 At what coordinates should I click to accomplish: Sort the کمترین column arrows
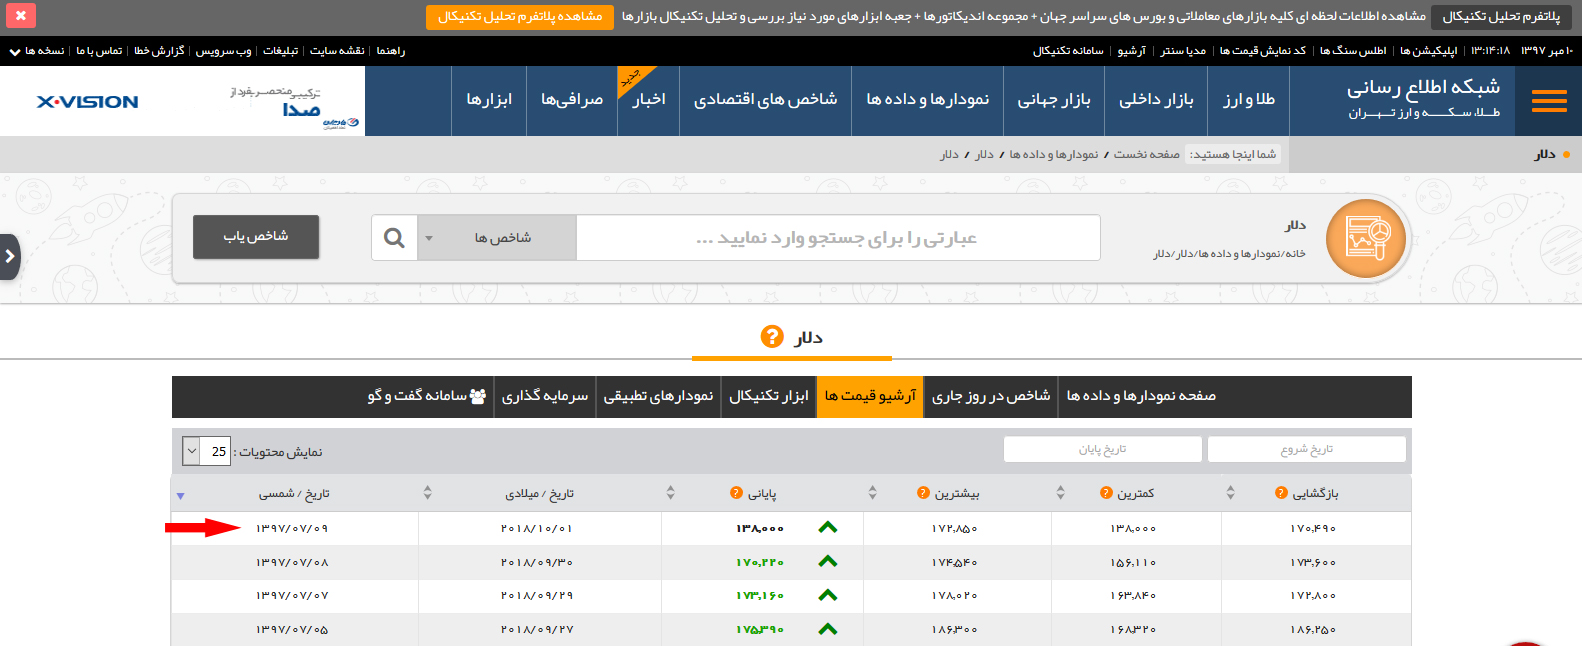click(1061, 493)
